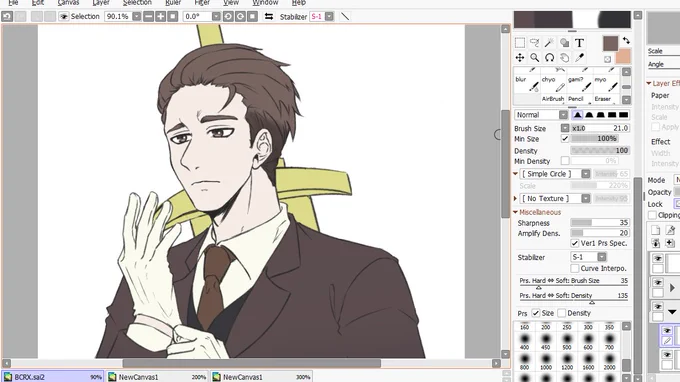The image size is (680, 382).
Task: Open the brush panel Stabilizer S-1 dropdown
Action: pos(602,257)
